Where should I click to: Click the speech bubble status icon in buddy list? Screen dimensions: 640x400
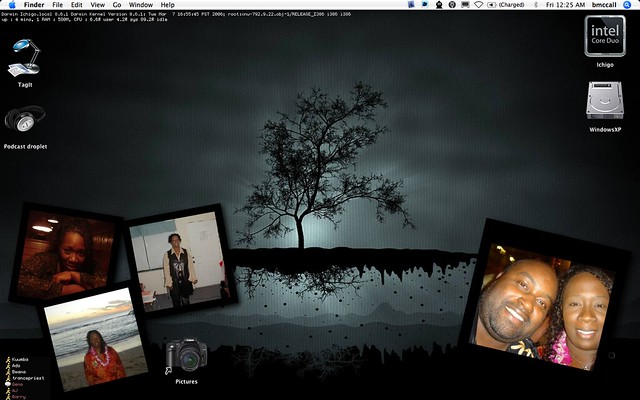coord(7,384)
